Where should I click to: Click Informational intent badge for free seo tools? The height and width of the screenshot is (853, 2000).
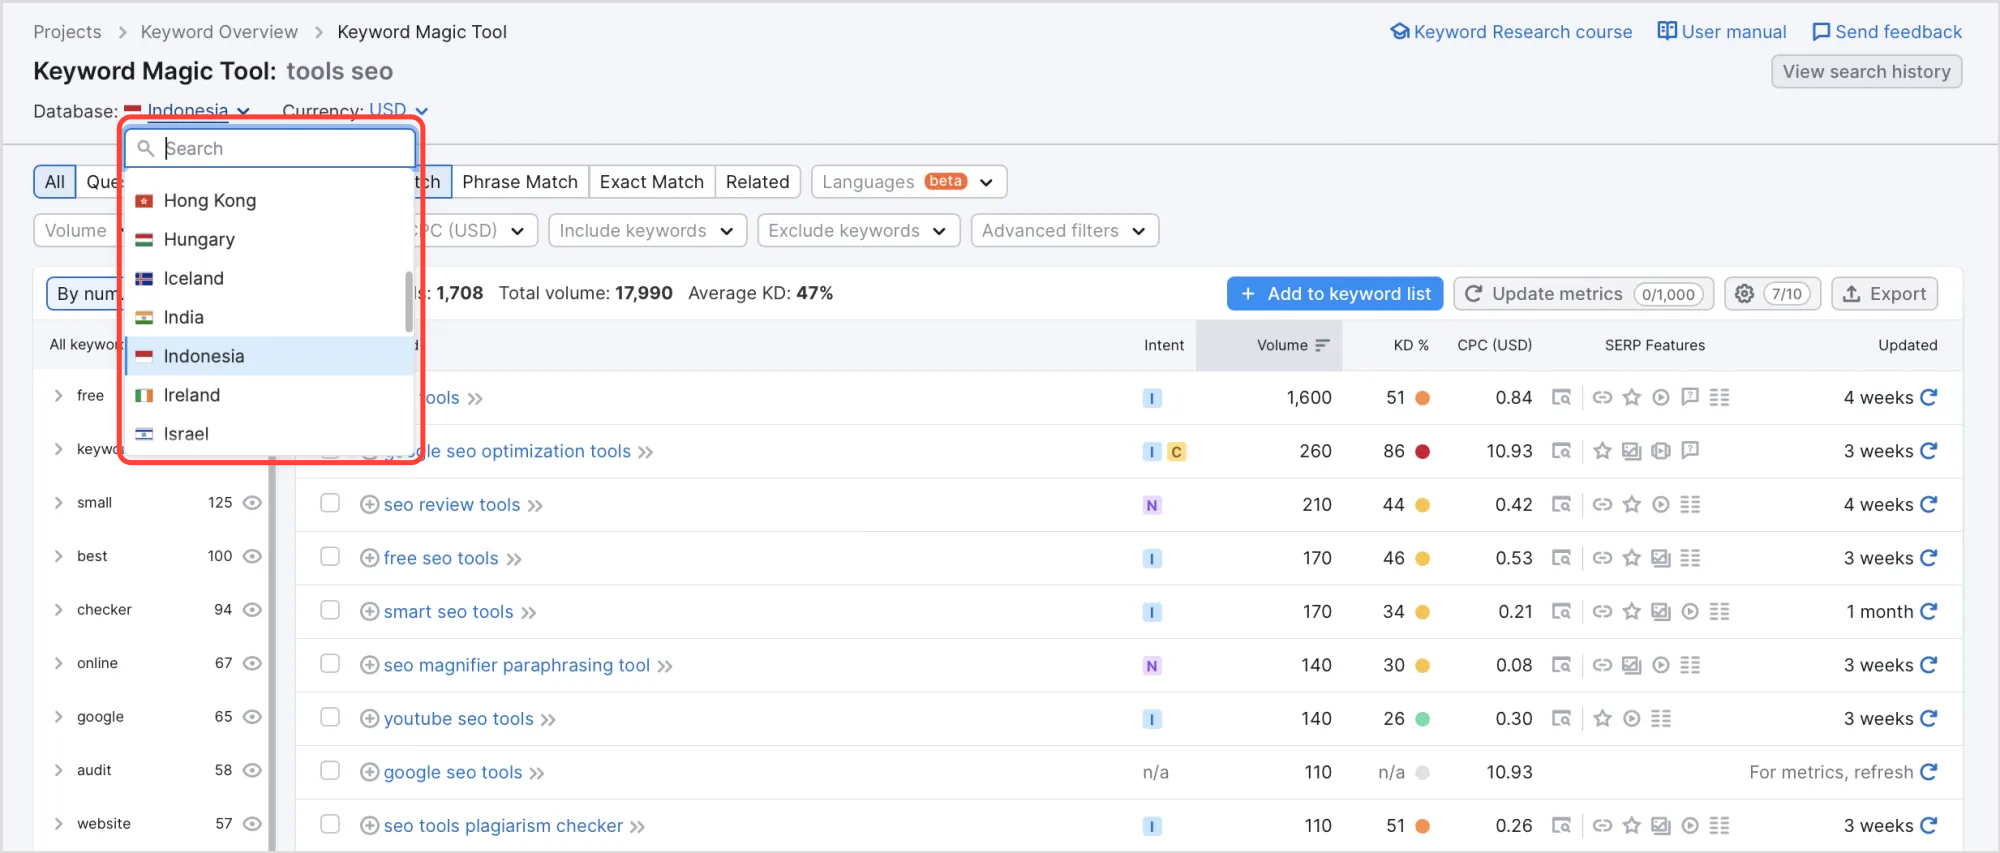[1152, 559]
